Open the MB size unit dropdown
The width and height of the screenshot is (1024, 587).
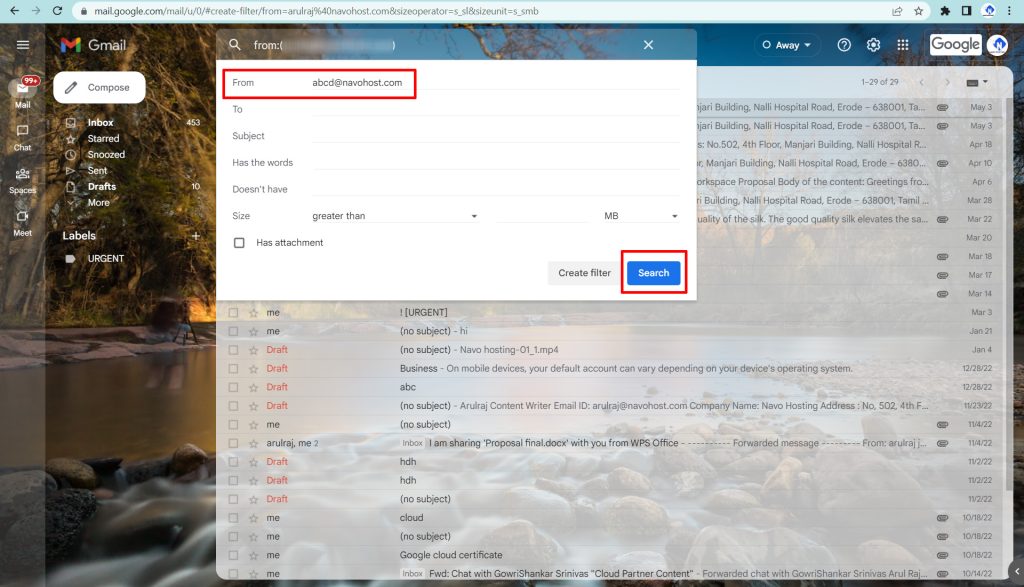click(640, 216)
